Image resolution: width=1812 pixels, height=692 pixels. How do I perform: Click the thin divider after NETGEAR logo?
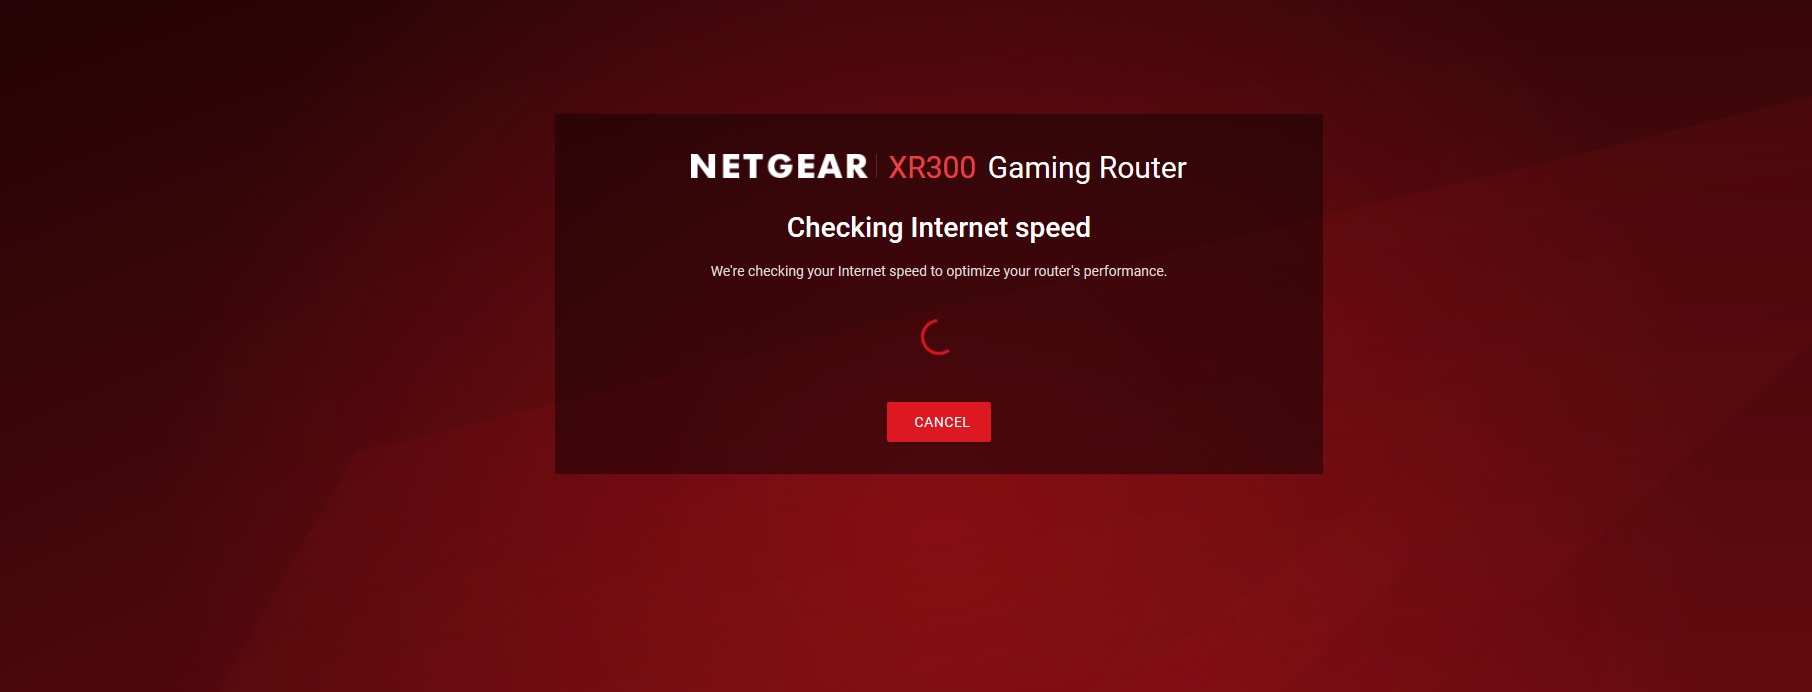pyautogui.click(x=877, y=167)
